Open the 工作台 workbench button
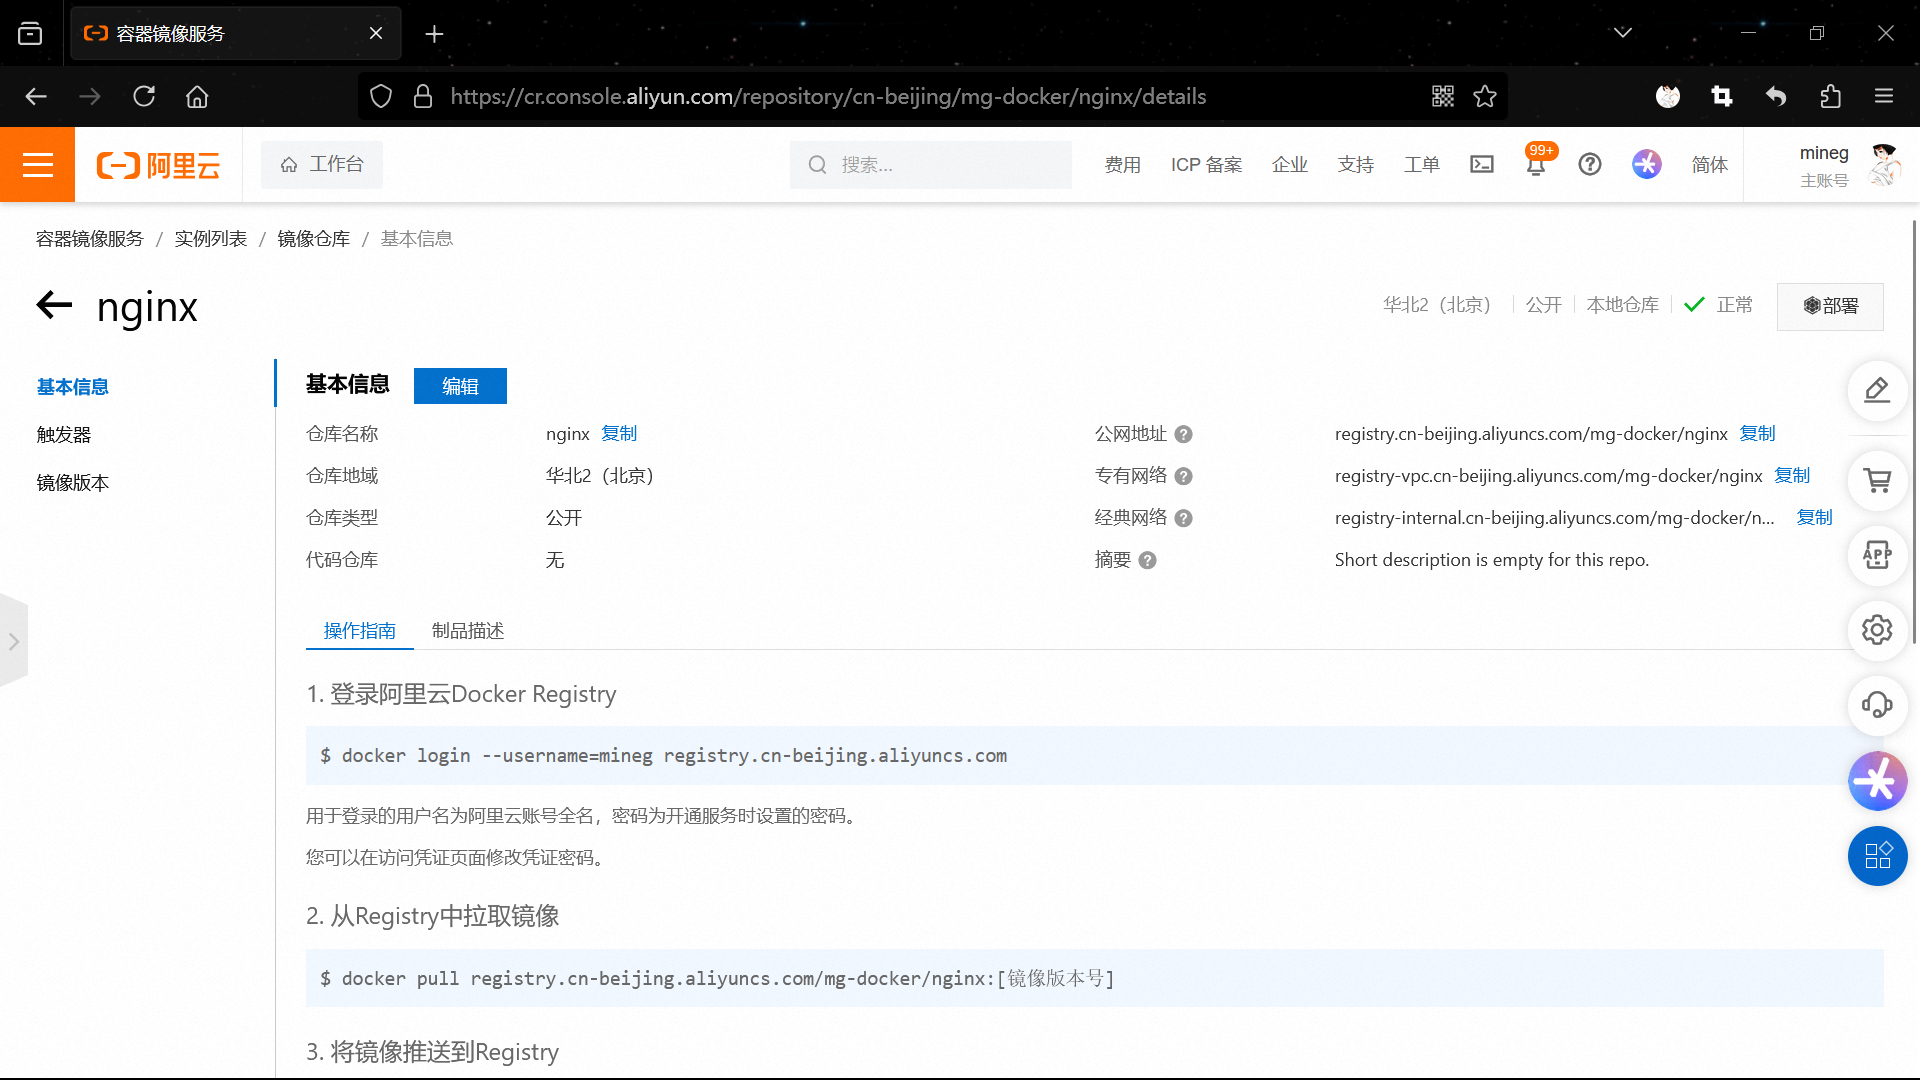 (x=322, y=165)
